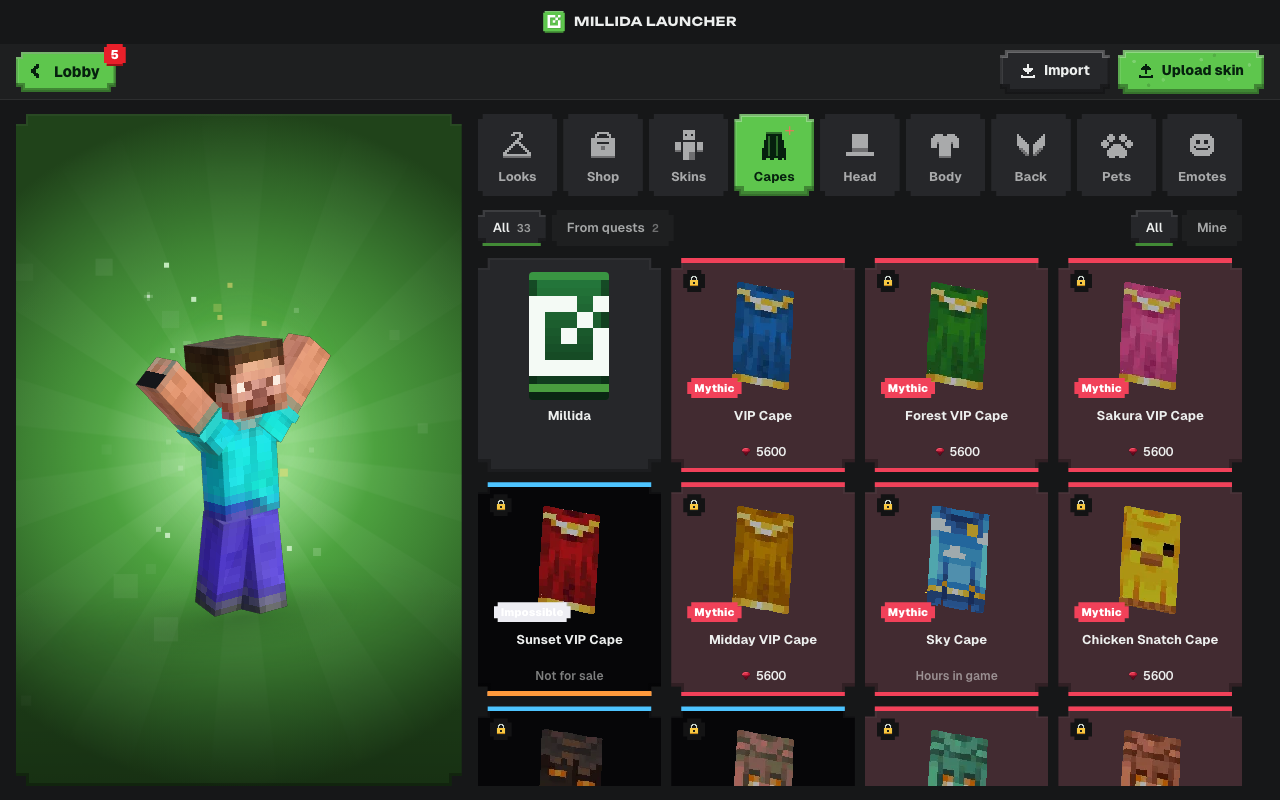1280x800 pixels.
Task: Select the red Sunset VIP Cape image
Action: coord(569,560)
